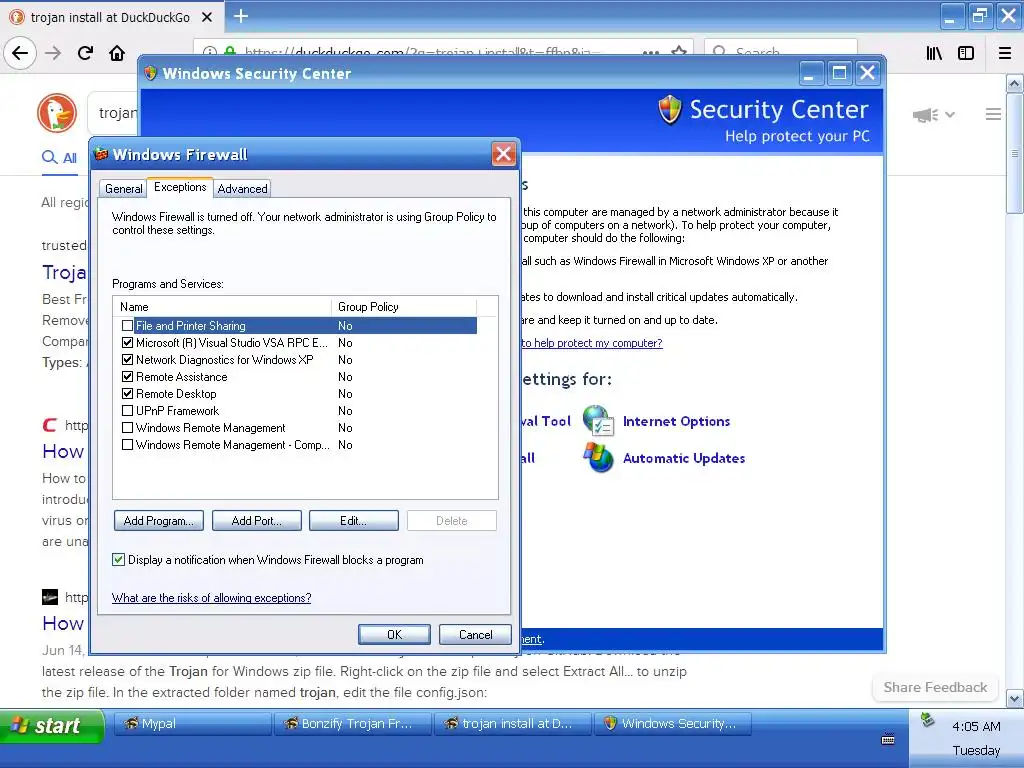1024x768 pixels.
Task: Open the Start menu
Action: (x=52, y=725)
